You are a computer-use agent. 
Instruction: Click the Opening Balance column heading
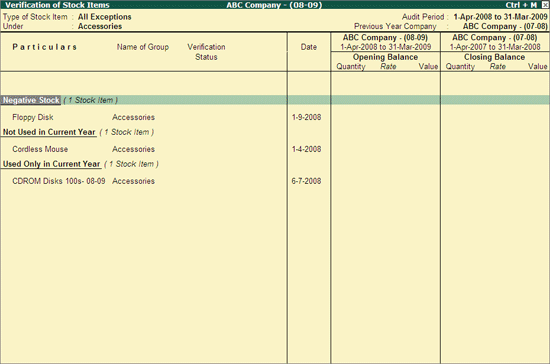tap(385, 57)
